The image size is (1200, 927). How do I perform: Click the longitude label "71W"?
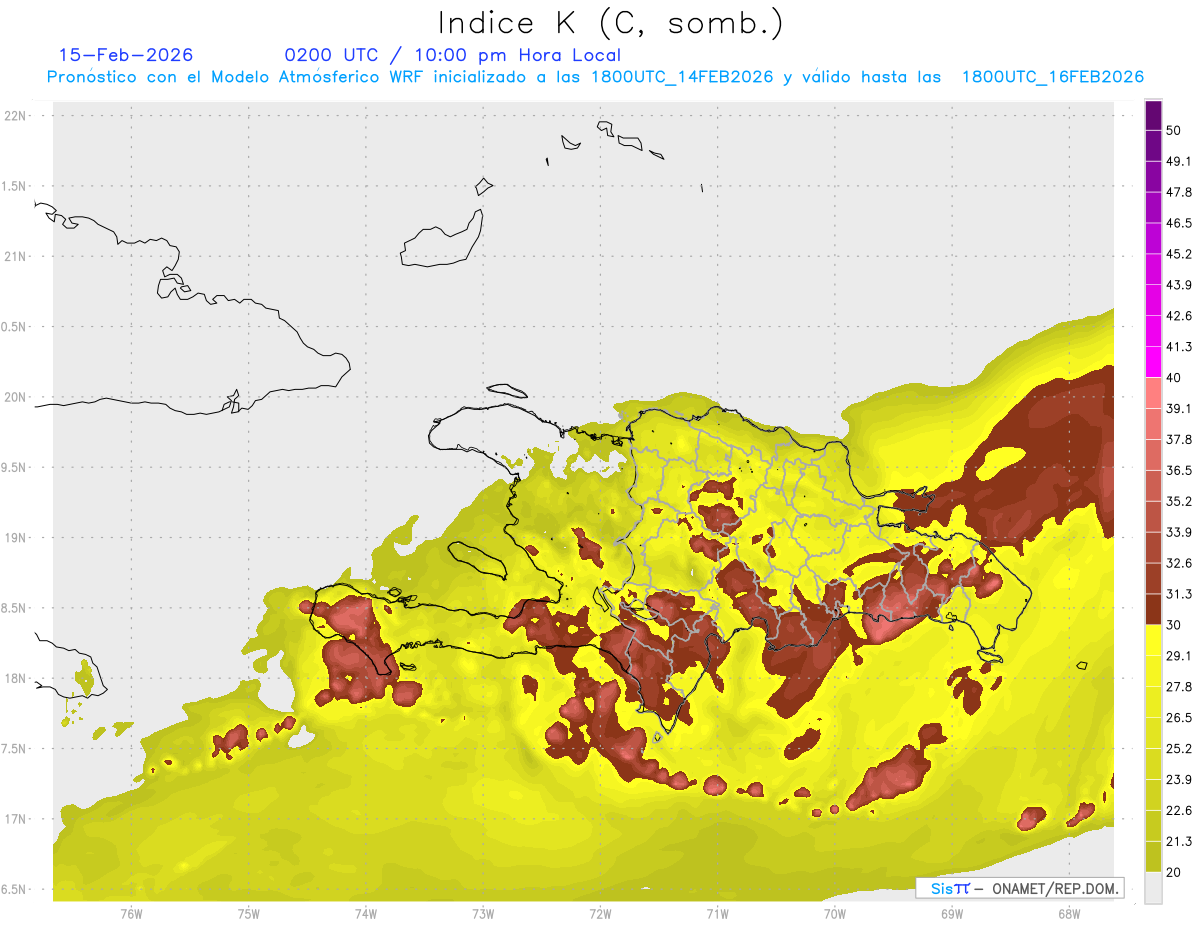(x=717, y=914)
